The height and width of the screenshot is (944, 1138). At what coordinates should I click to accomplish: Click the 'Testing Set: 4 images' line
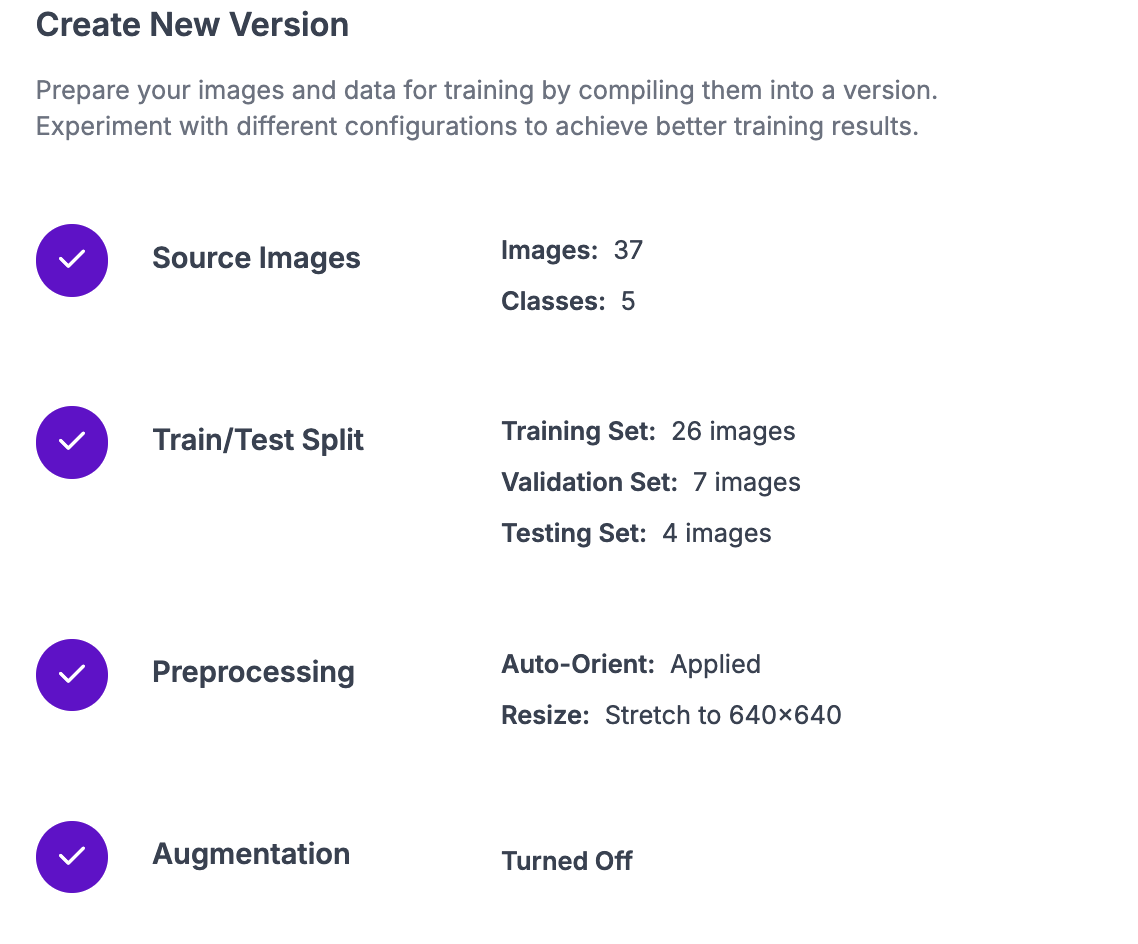point(636,534)
